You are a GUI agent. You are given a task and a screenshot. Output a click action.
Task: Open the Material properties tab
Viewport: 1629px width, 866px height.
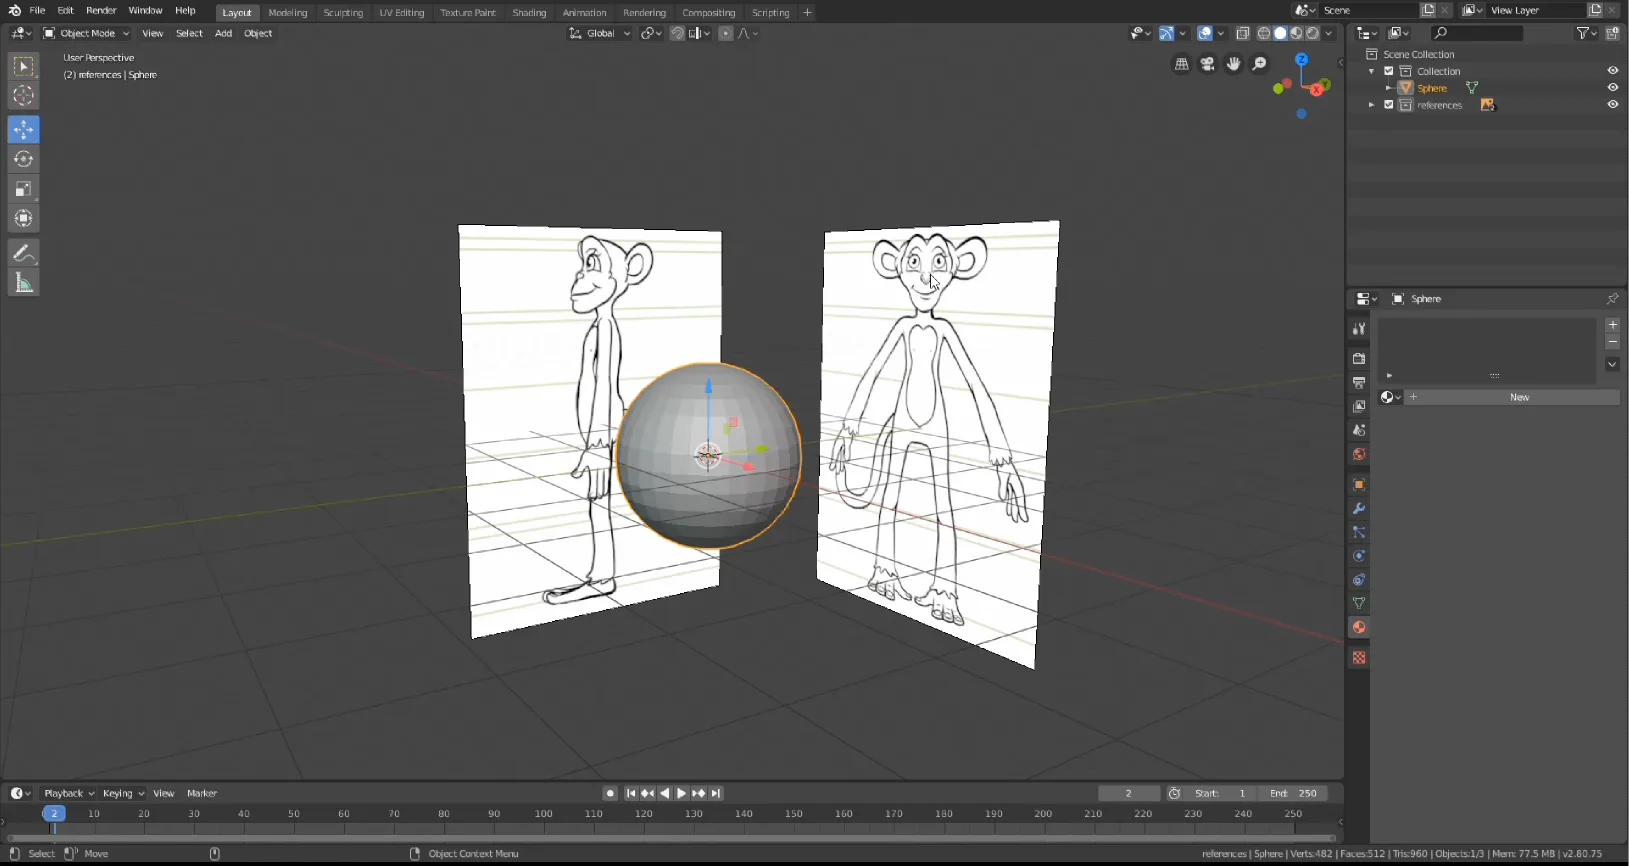pos(1359,627)
